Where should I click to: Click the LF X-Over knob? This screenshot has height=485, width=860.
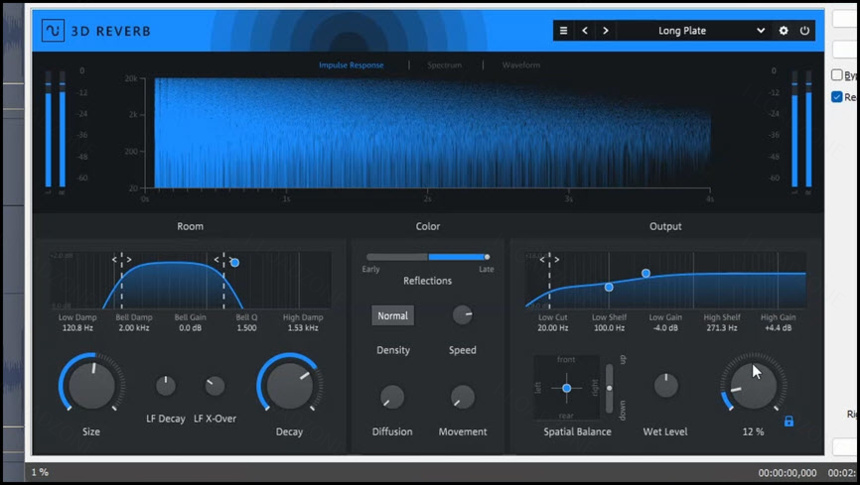[x=214, y=386]
